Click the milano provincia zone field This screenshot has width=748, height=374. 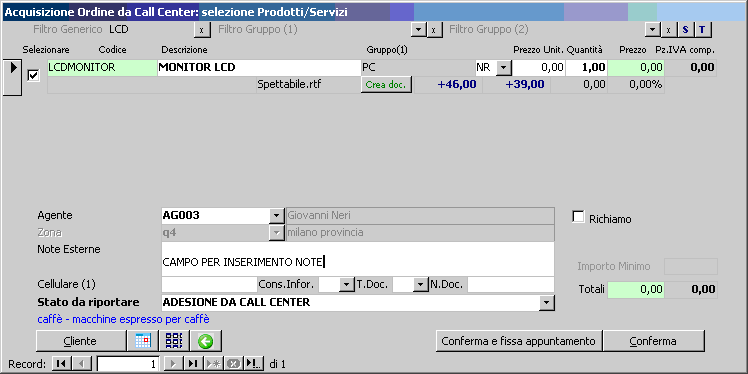(420, 233)
